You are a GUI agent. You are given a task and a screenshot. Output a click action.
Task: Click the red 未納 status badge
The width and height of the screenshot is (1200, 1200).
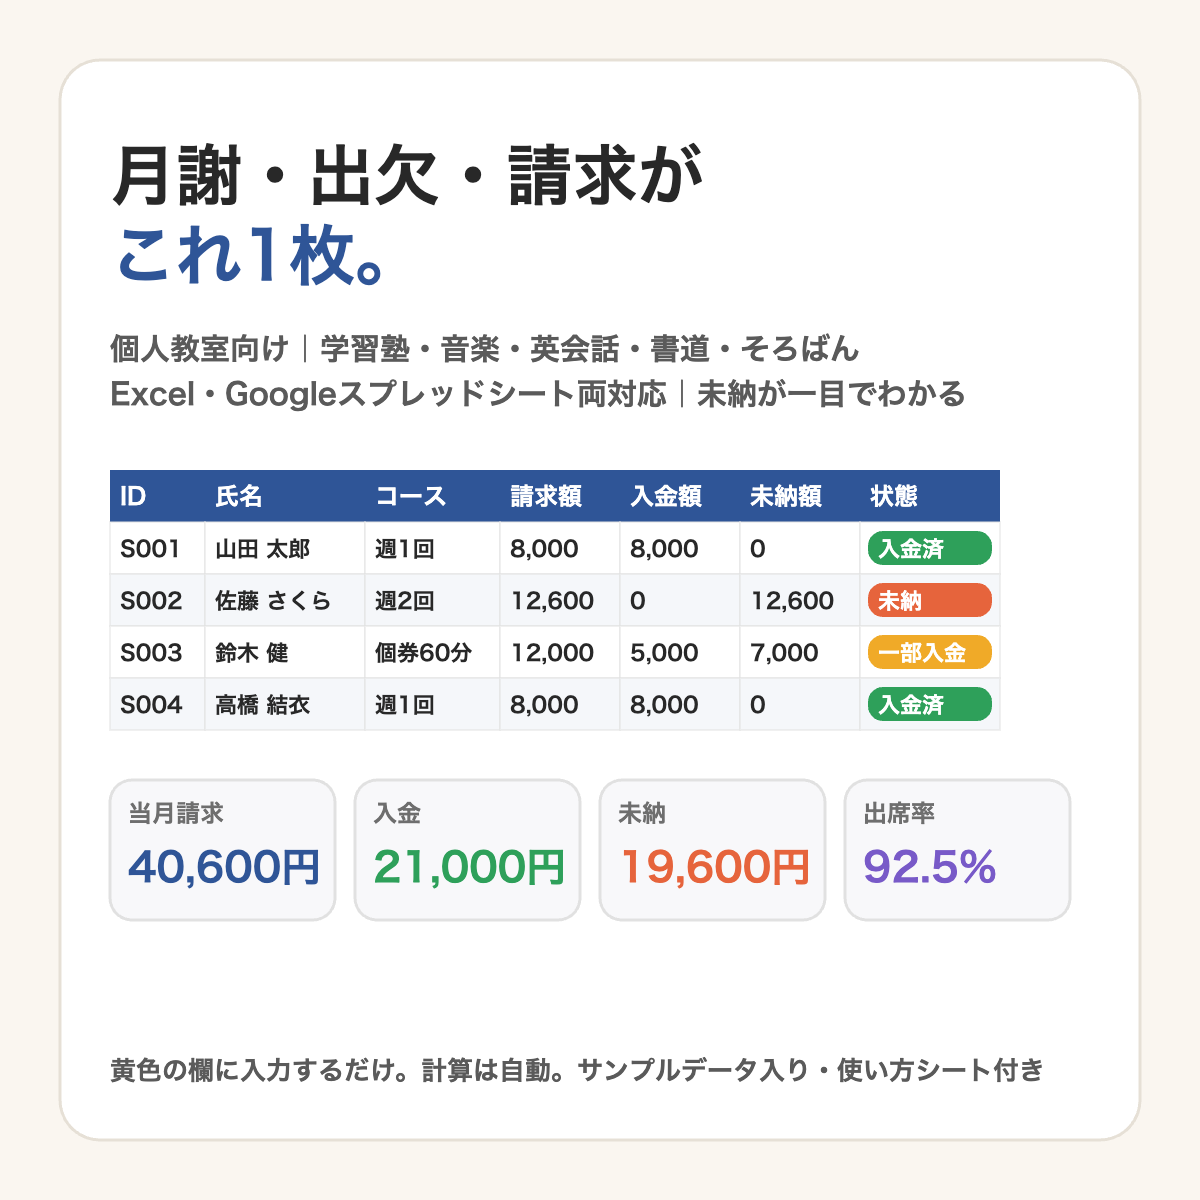[929, 600]
